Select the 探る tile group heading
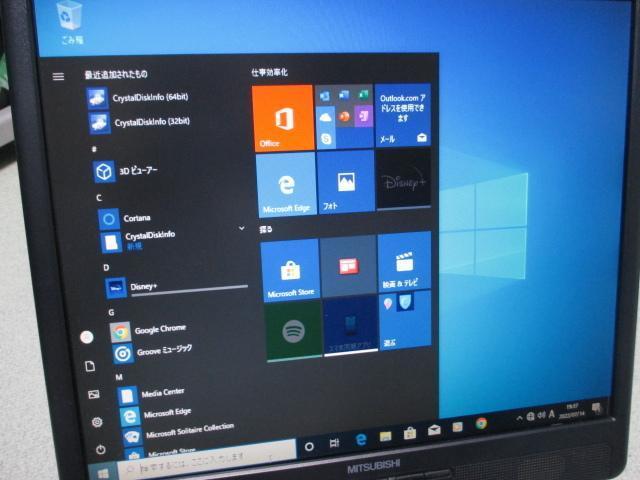Image resolution: width=640 pixels, height=480 pixels. point(266,229)
